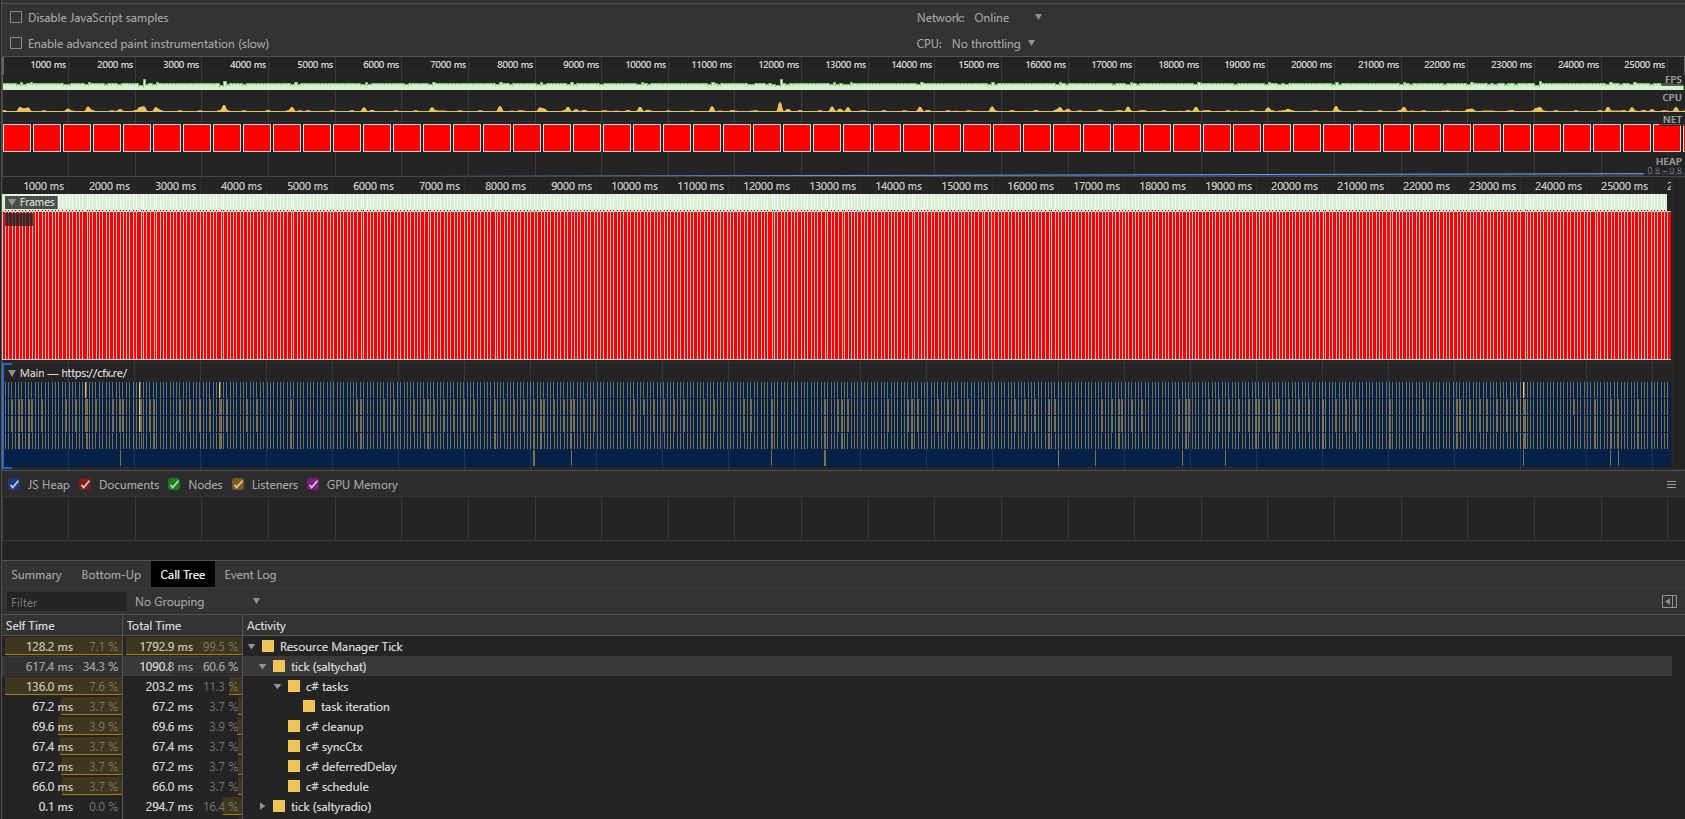Toggle the Nodes memory checkbox
The width and height of the screenshot is (1685, 819).
[x=174, y=484]
